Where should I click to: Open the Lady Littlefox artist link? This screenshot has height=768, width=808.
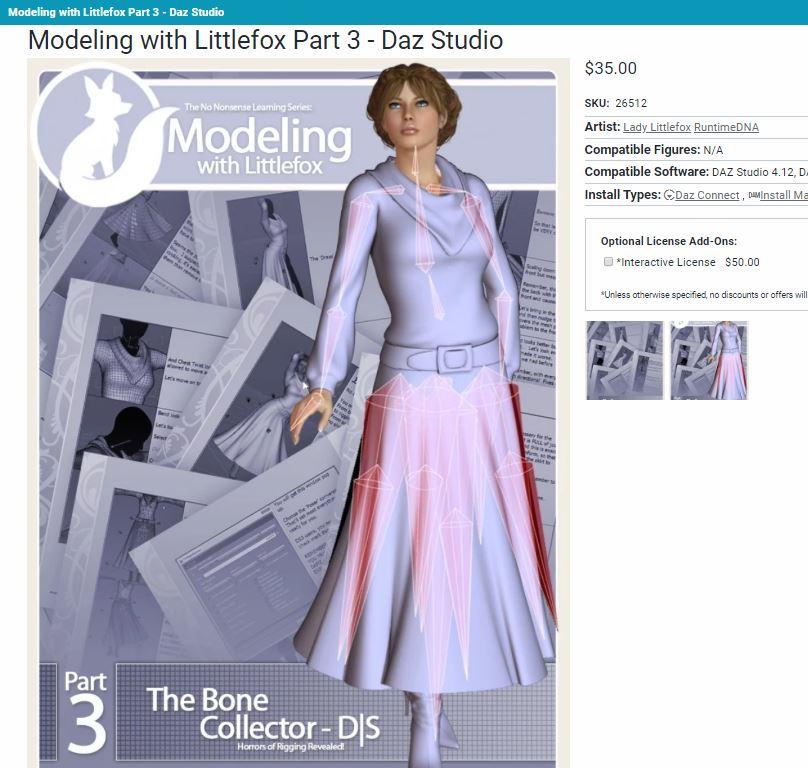coord(656,127)
